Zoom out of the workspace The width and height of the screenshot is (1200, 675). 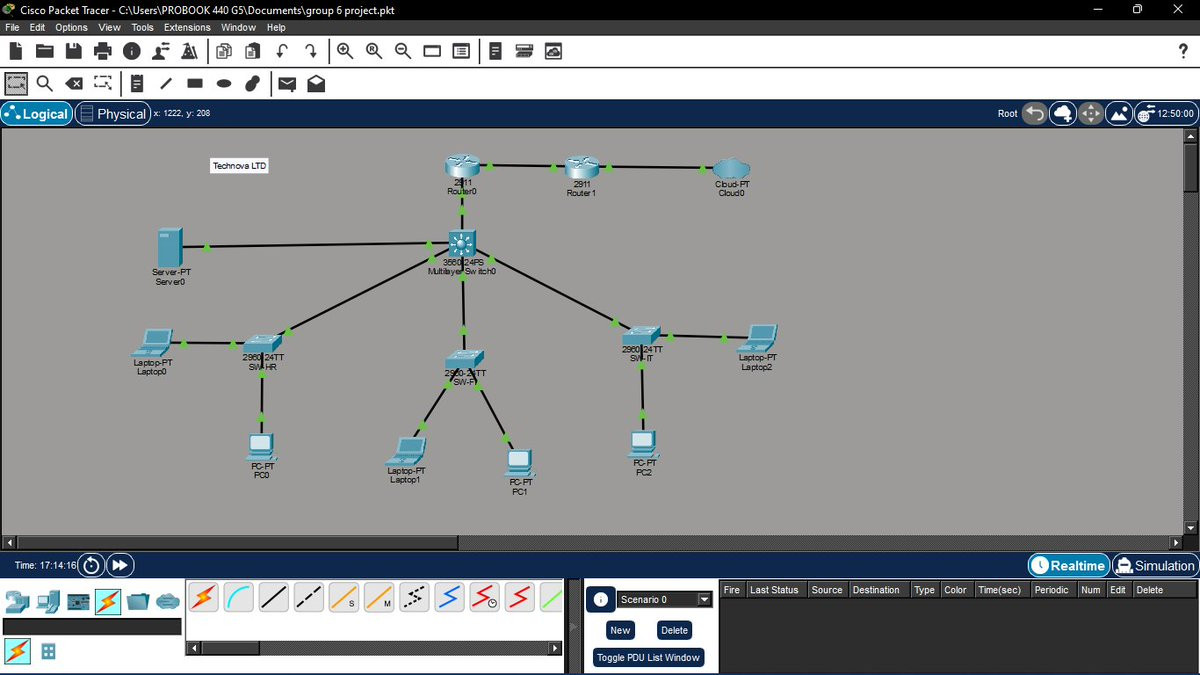[402, 51]
